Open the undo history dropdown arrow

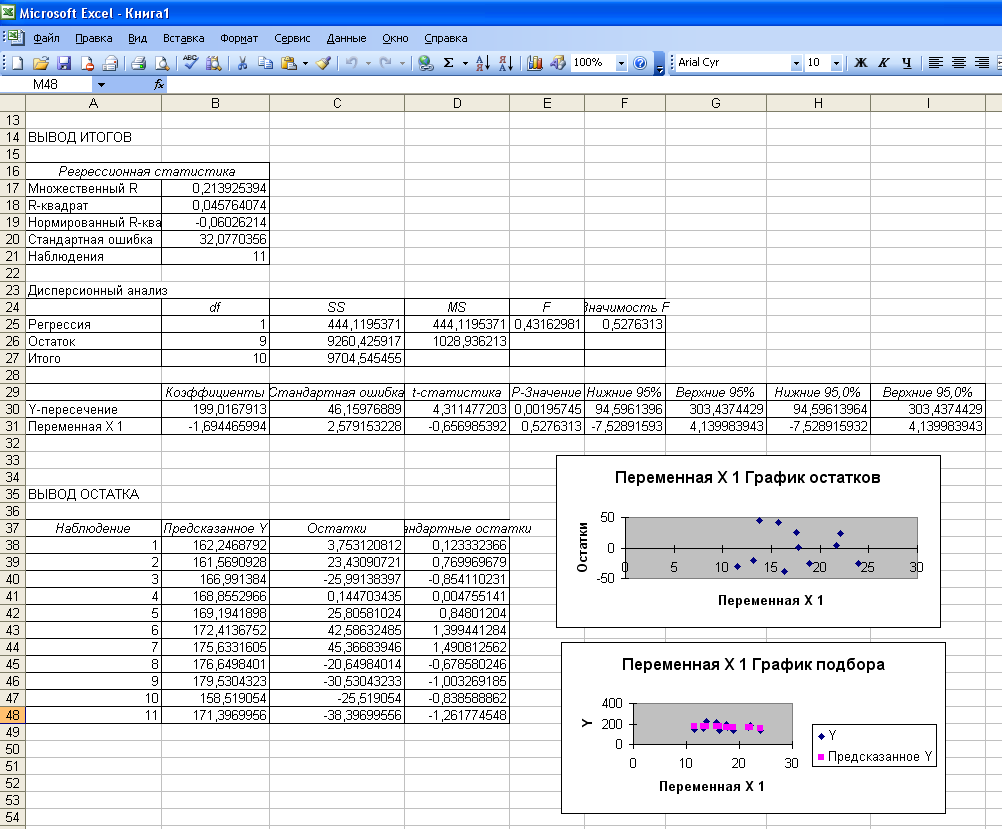pyautogui.click(x=368, y=63)
